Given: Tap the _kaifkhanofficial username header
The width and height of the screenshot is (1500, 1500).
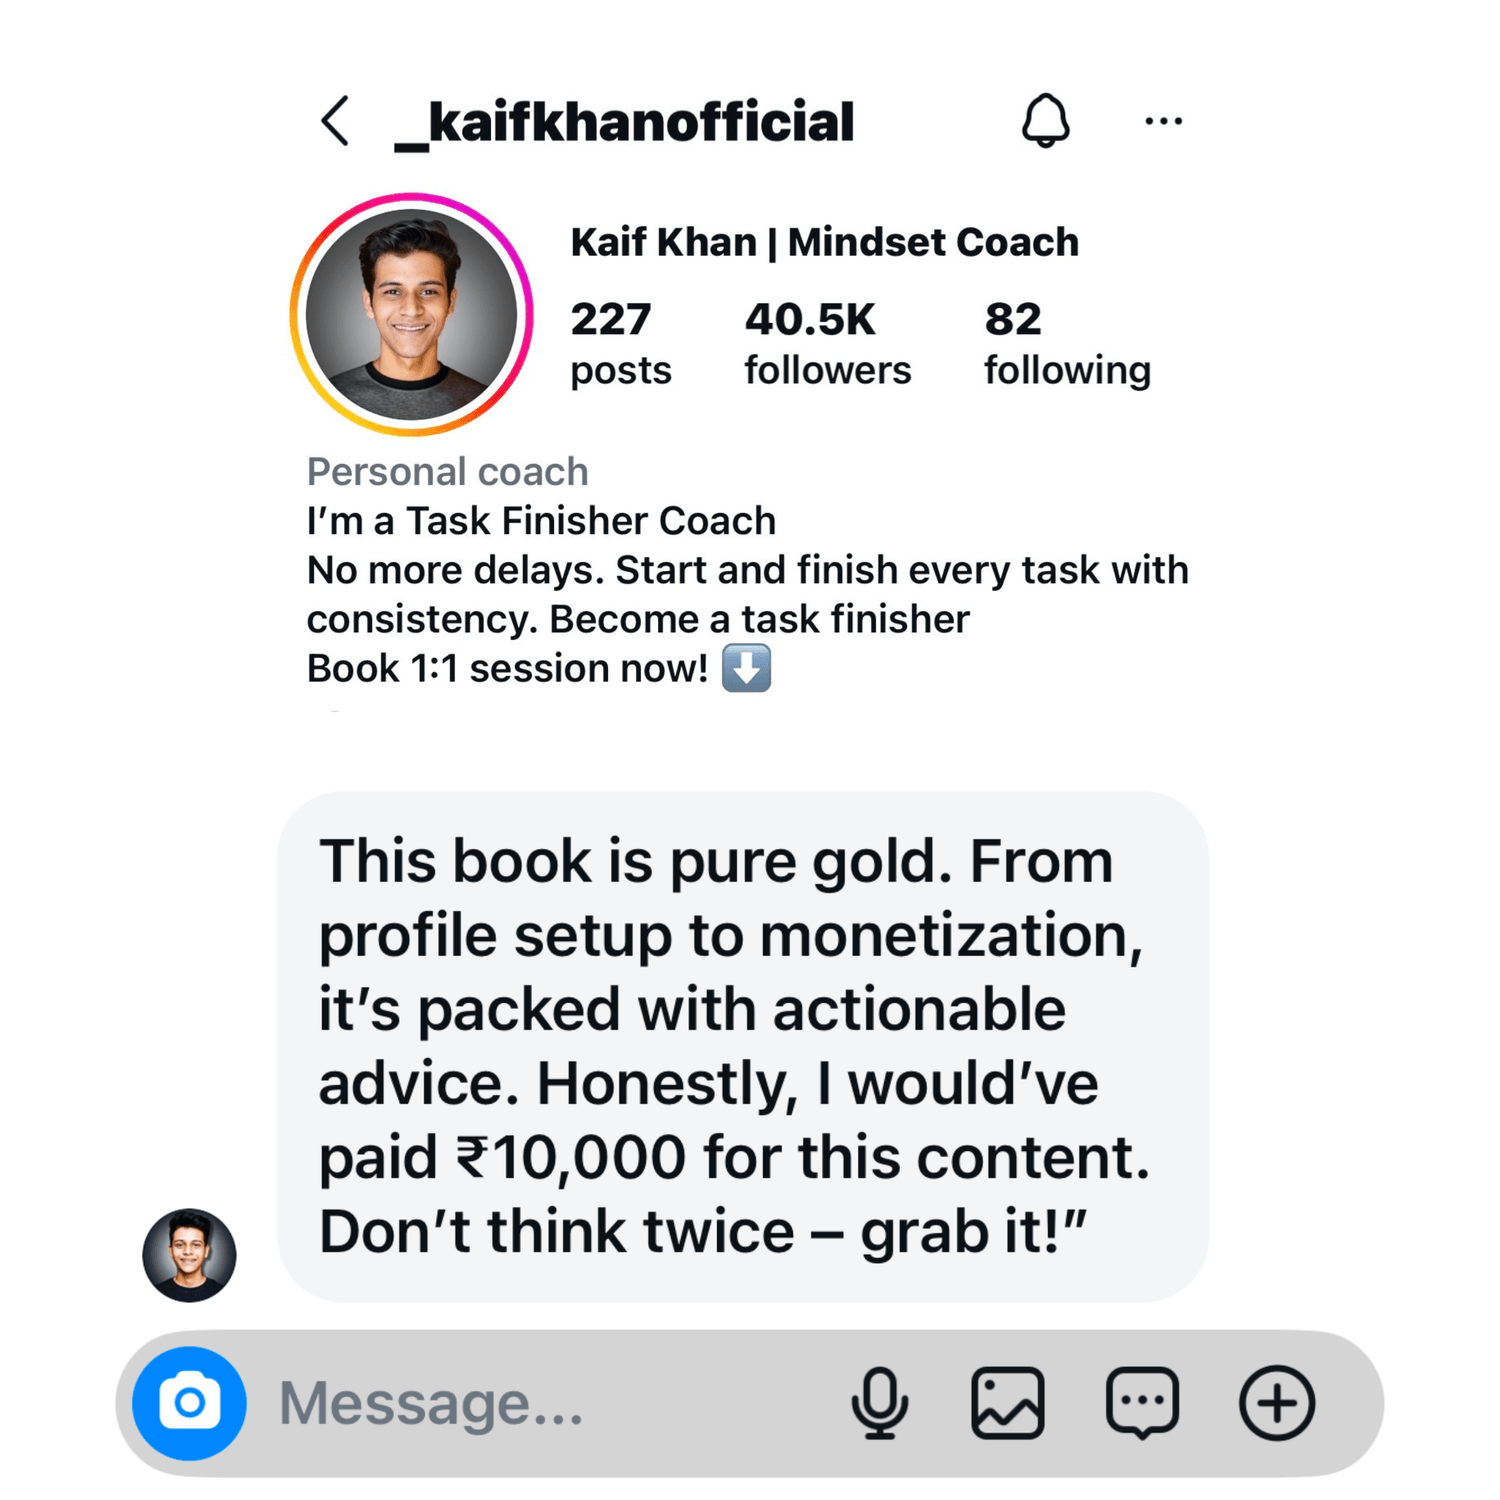Looking at the screenshot, I should (624, 122).
